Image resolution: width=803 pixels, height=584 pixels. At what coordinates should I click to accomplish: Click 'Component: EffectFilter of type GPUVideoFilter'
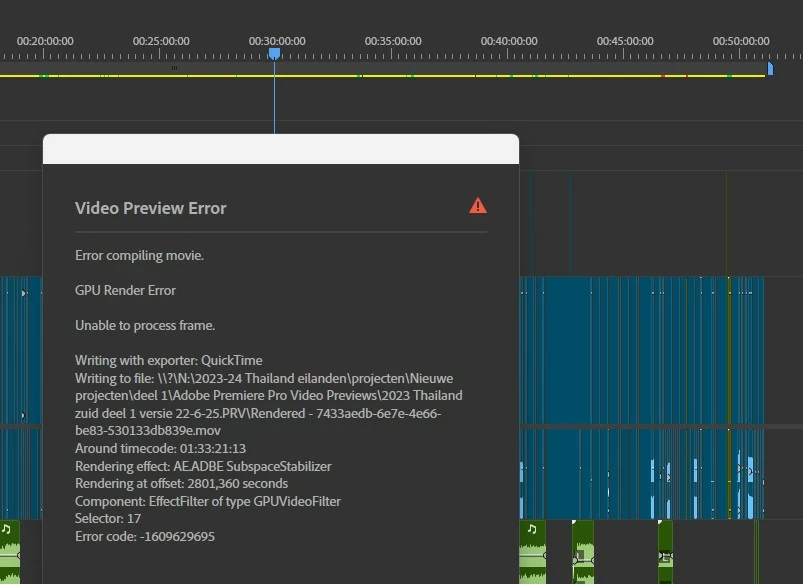point(208,501)
